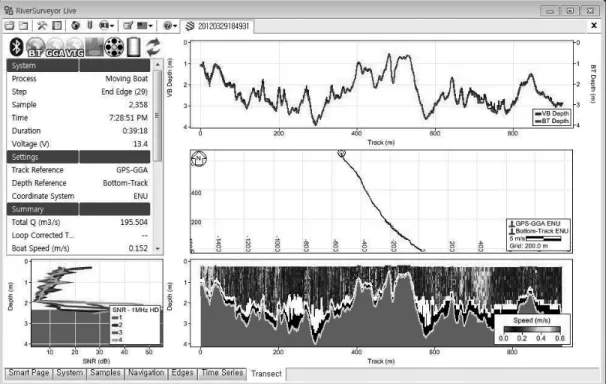Click SNR legend entry 1
The height and width of the screenshot is (384, 606).
117,318
